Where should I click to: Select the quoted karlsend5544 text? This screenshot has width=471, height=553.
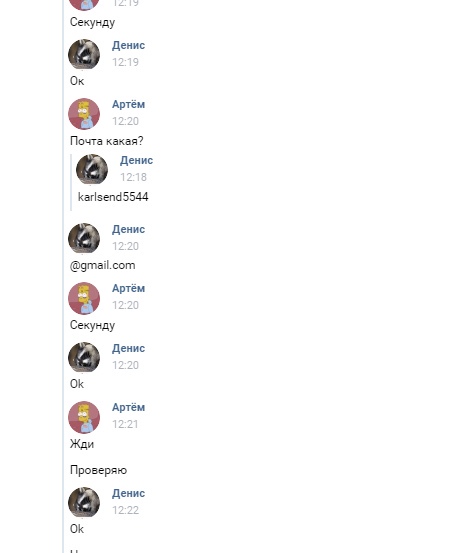pyautogui.click(x=113, y=197)
